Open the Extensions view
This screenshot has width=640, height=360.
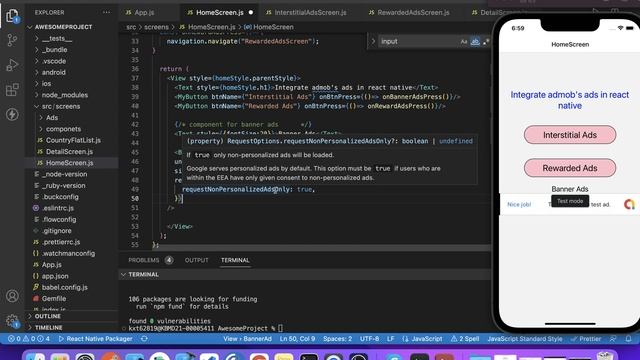click(12, 89)
